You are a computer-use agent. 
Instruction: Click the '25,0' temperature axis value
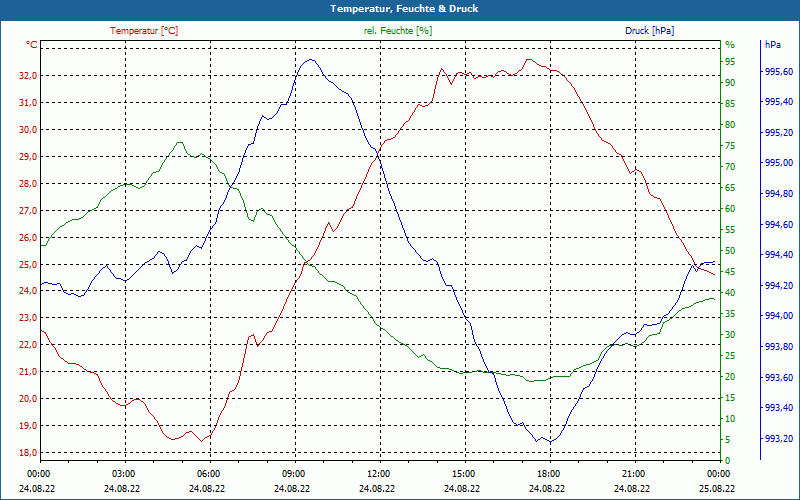tap(28, 265)
